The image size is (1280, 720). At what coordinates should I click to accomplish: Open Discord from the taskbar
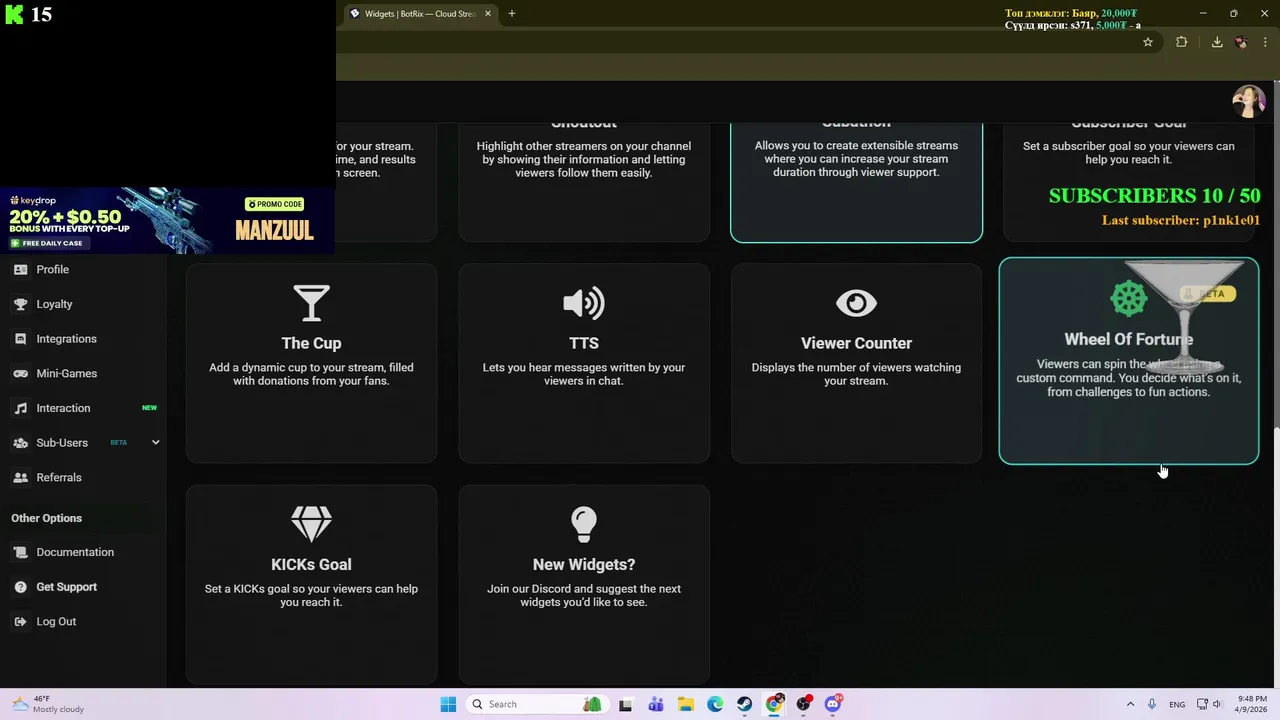click(833, 704)
